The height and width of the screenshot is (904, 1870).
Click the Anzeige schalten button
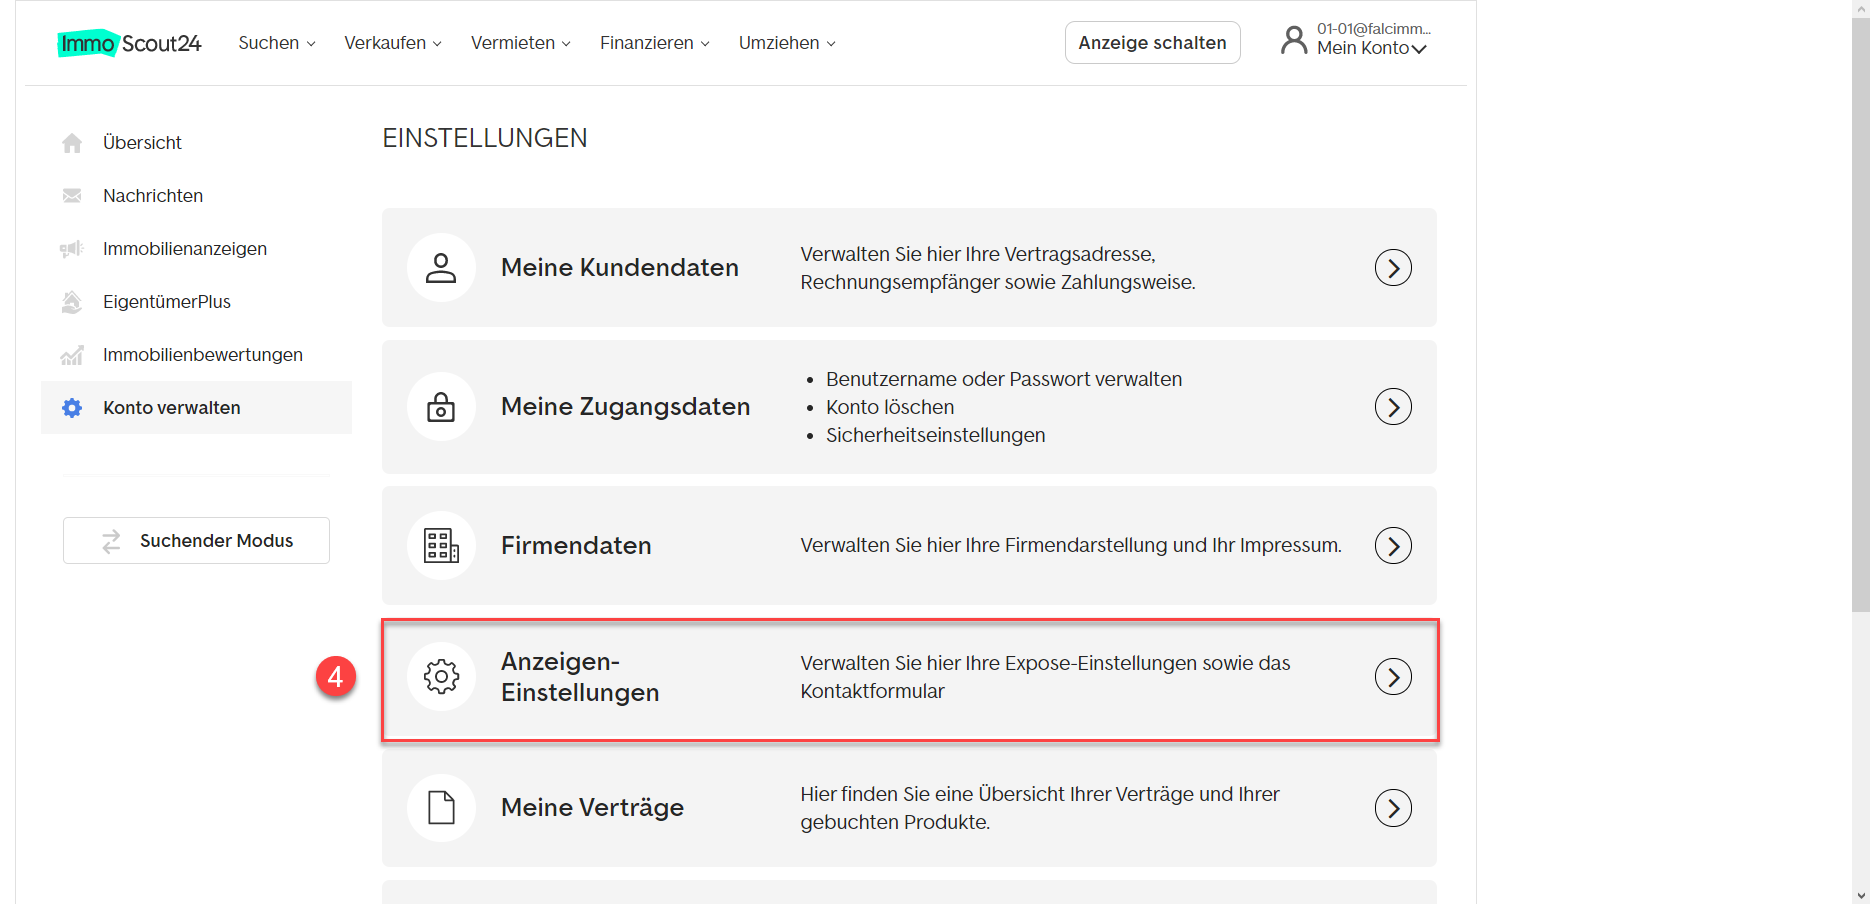tap(1152, 43)
